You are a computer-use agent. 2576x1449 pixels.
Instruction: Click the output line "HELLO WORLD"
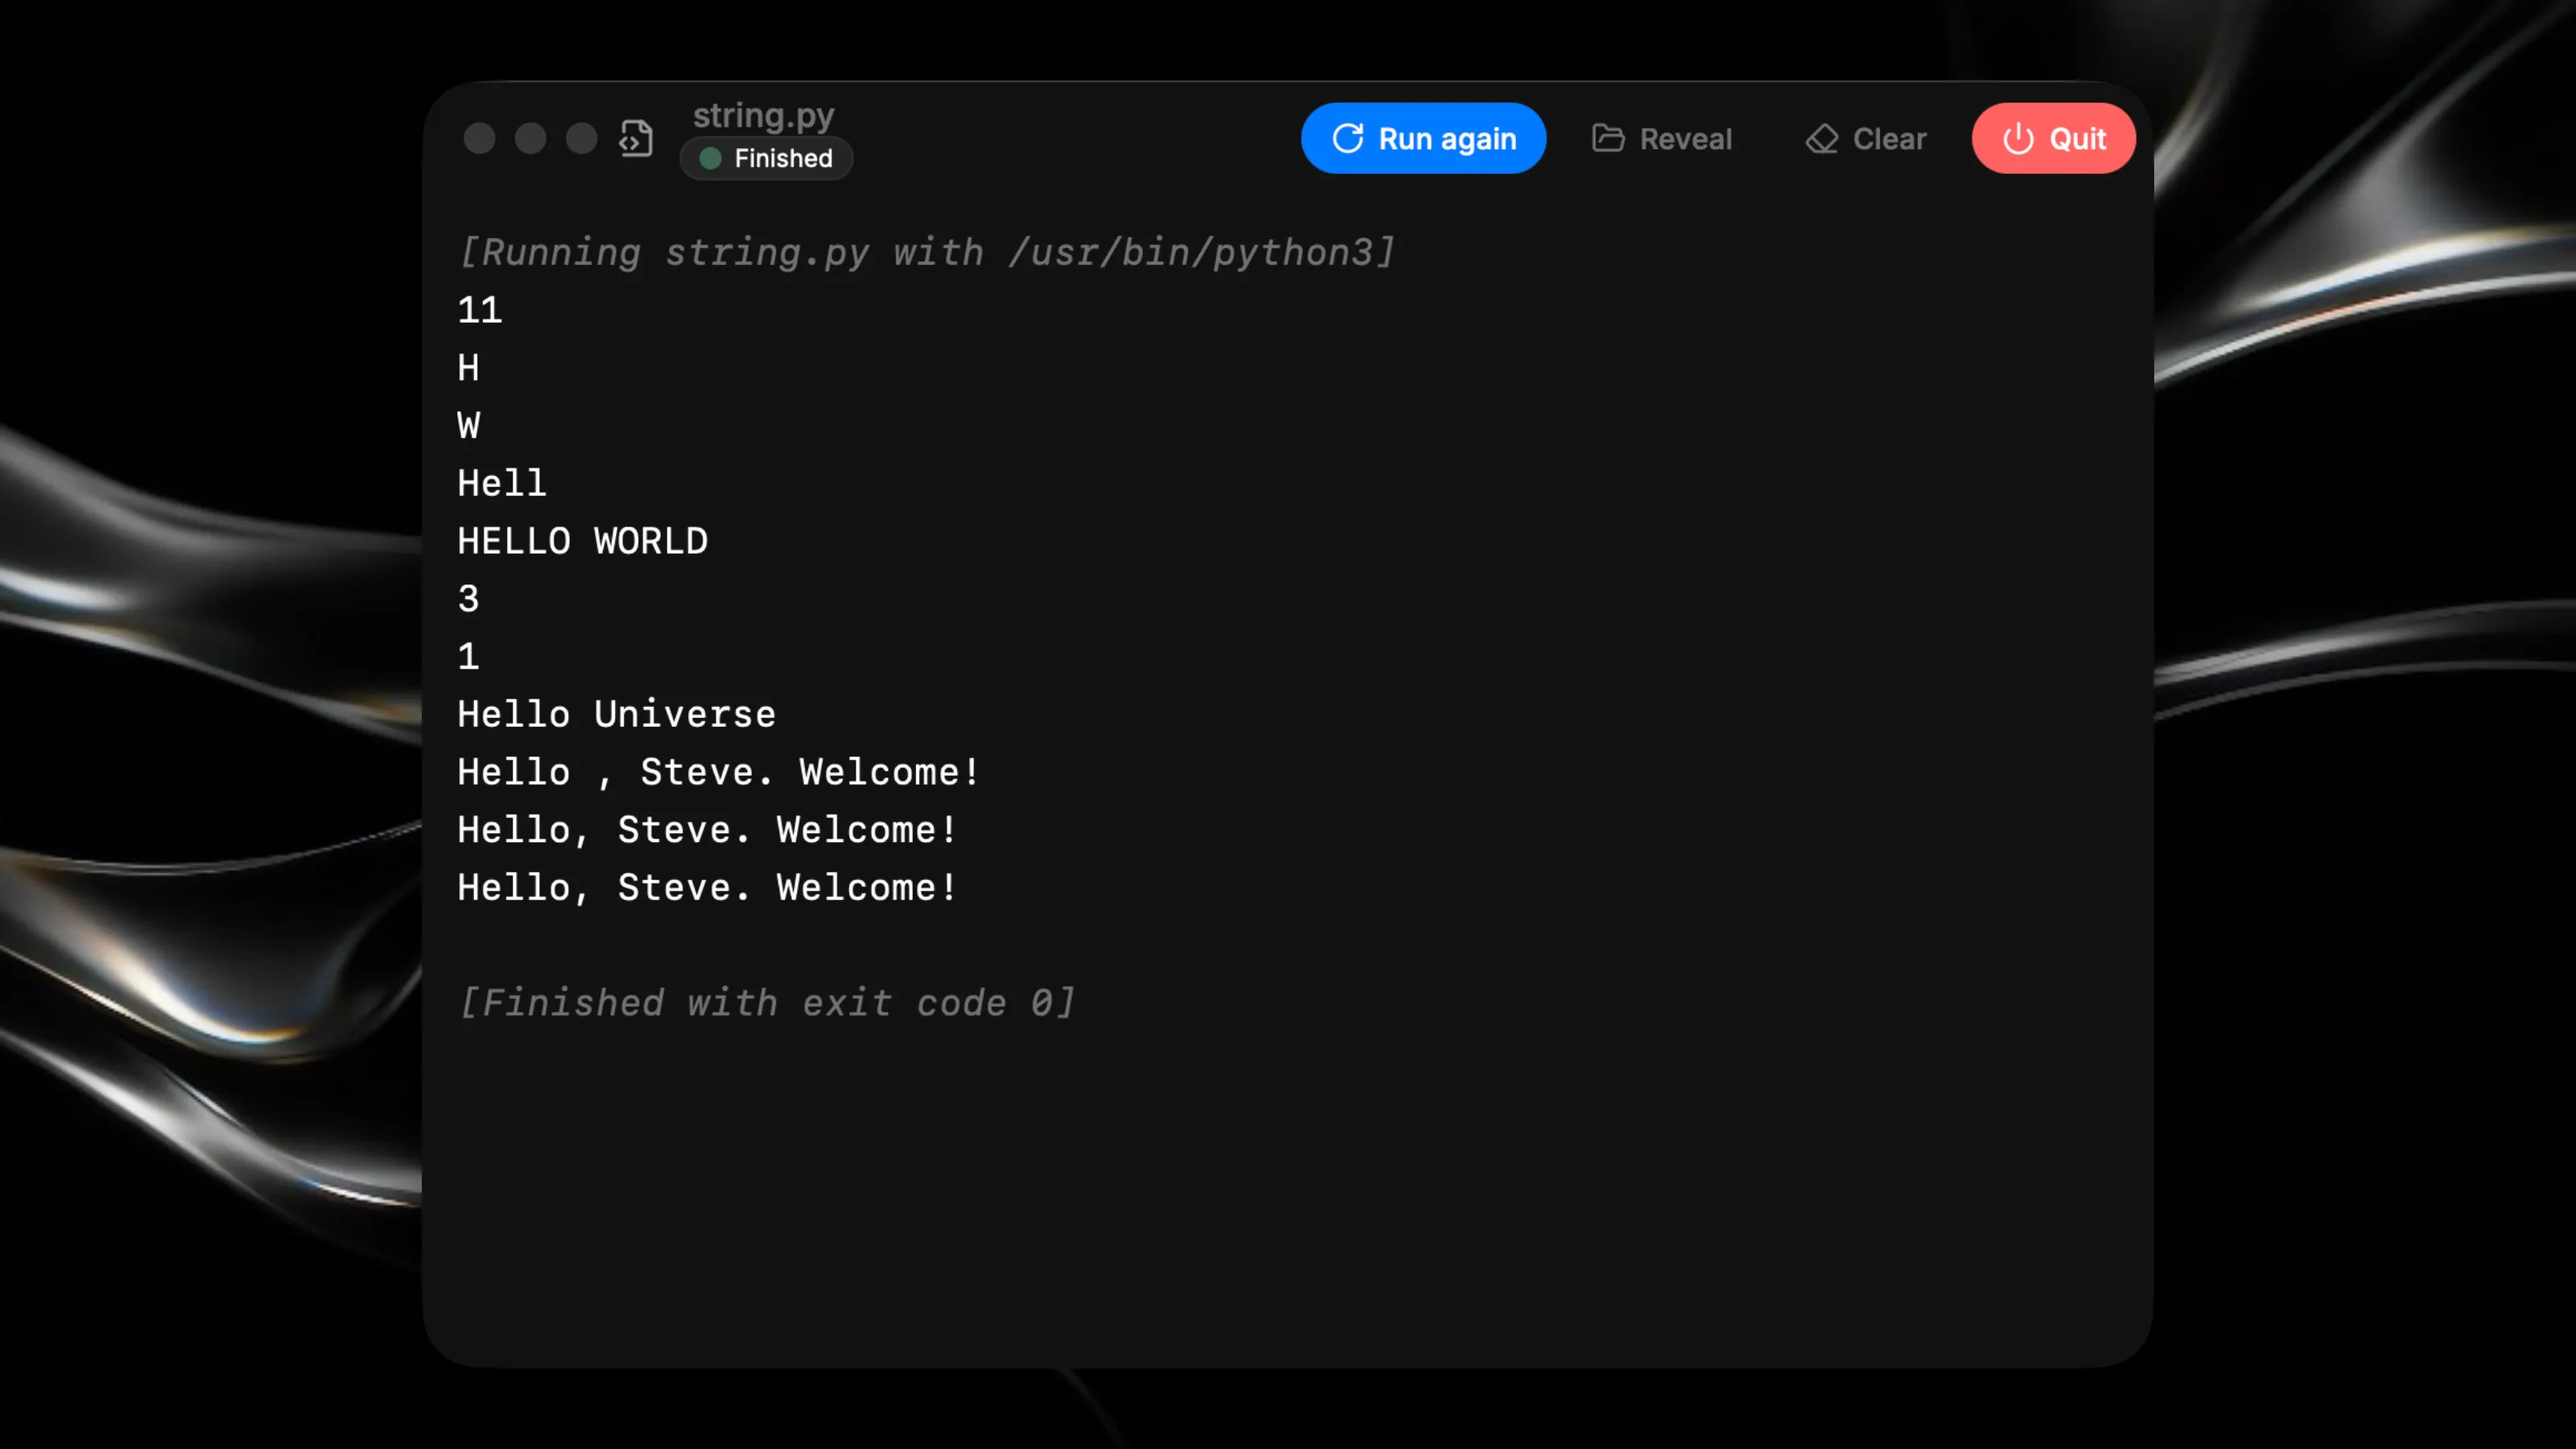click(583, 541)
